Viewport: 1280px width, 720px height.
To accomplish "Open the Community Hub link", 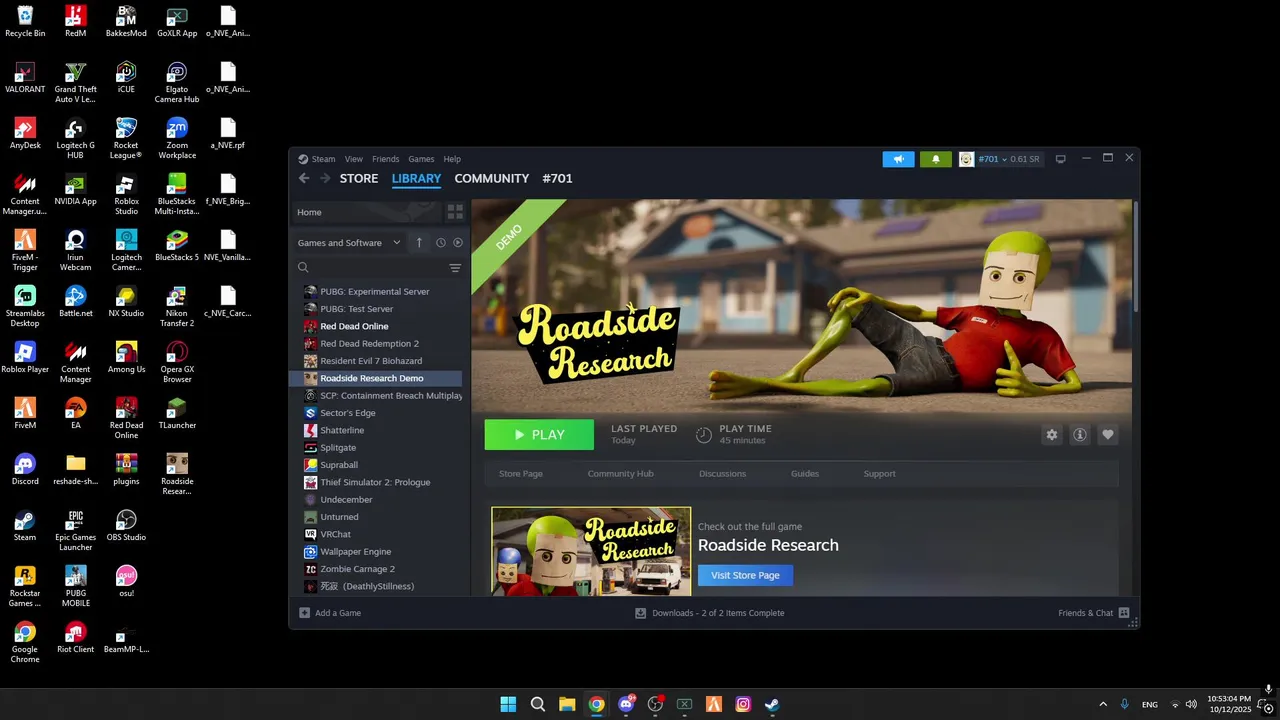I will [x=620, y=474].
